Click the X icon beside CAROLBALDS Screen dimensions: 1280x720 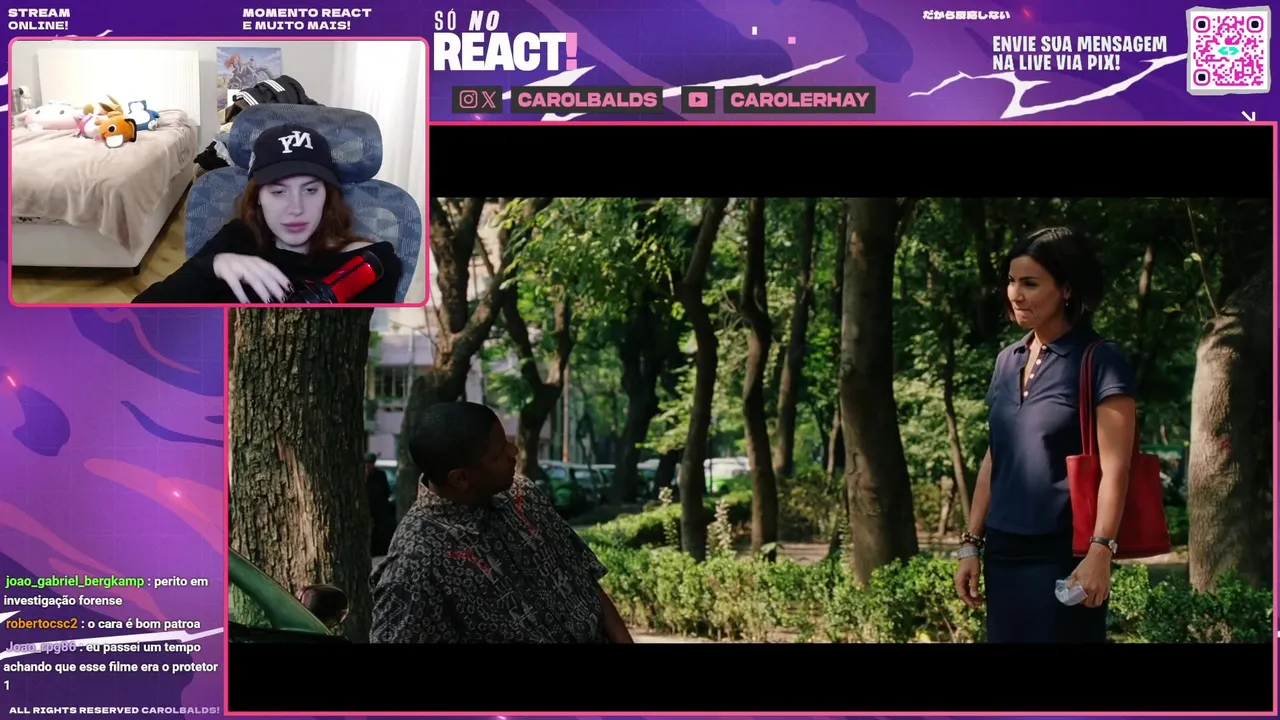coord(488,99)
